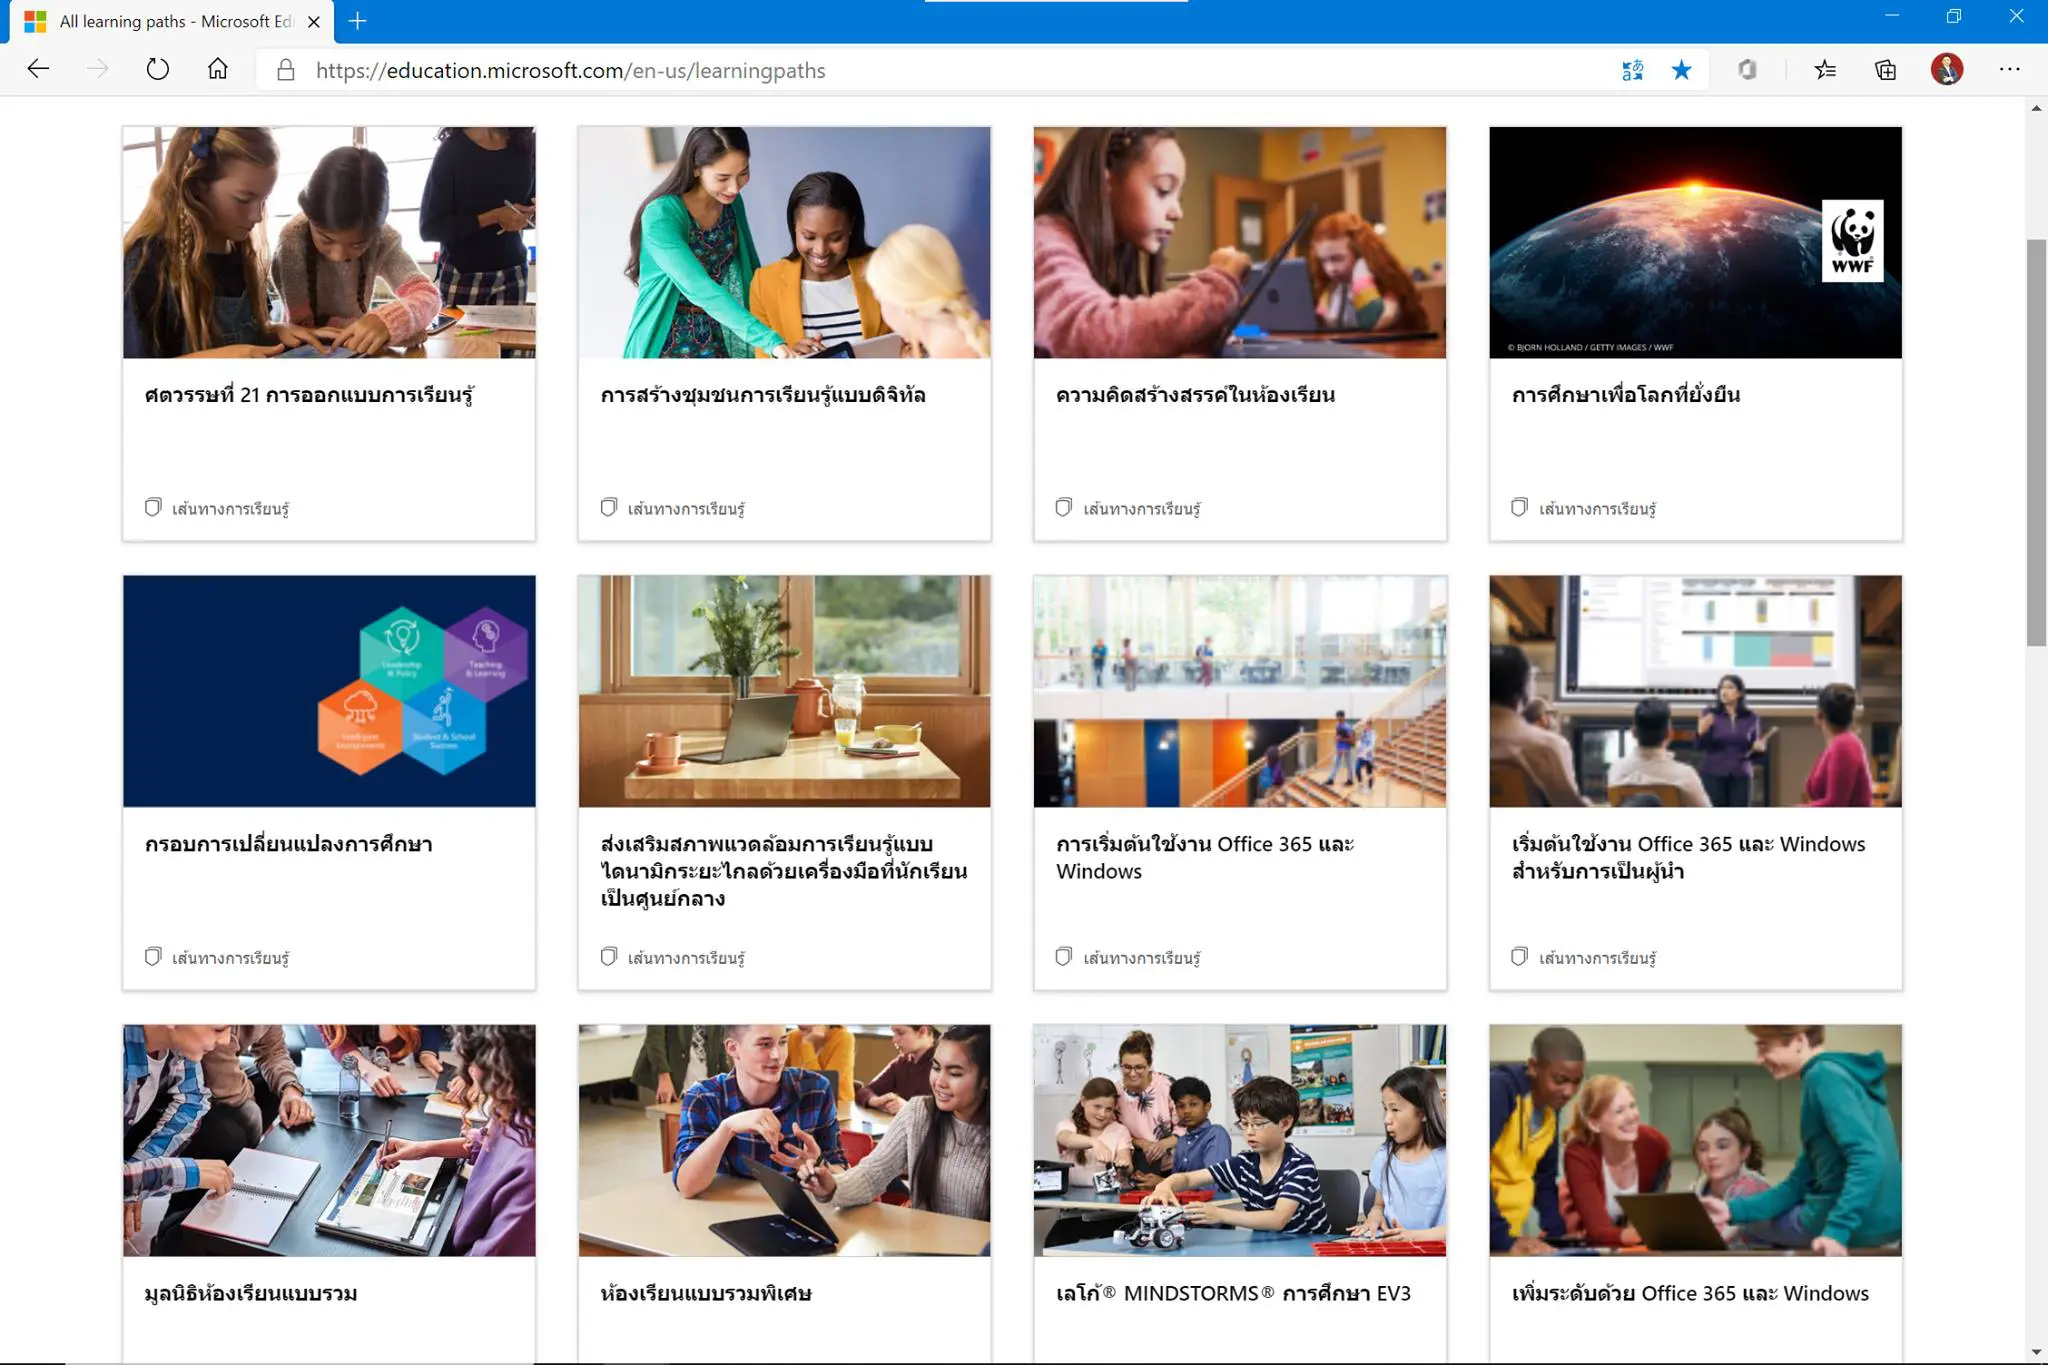Go back to the previous page
Image resolution: width=2048 pixels, height=1365 pixels.
coord(38,69)
